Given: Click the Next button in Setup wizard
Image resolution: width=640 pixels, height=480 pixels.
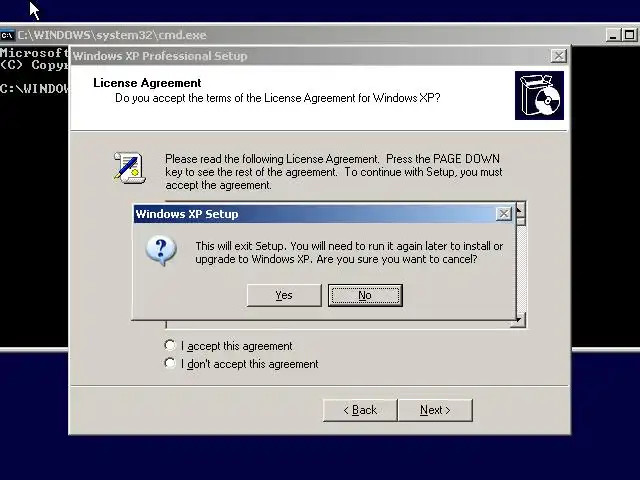Looking at the screenshot, I should [x=435, y=410].
